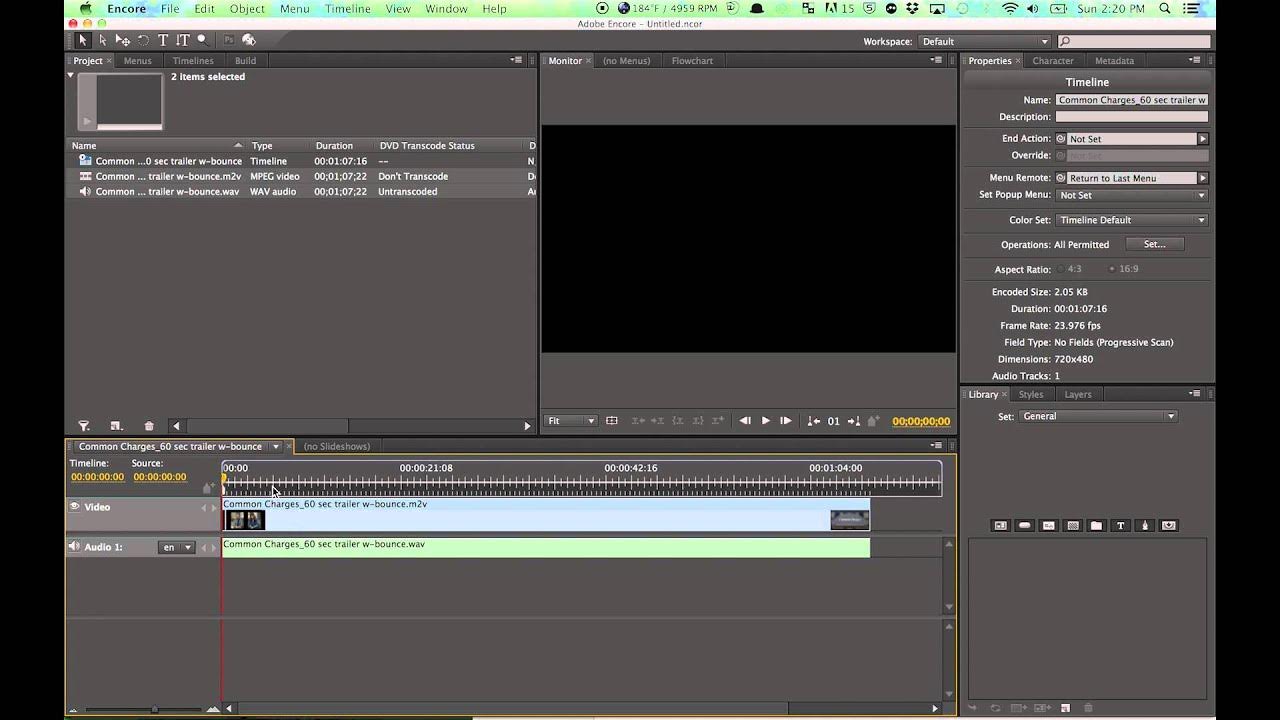Open the Monitor Fit zoom dropdown

pos(571,421)
